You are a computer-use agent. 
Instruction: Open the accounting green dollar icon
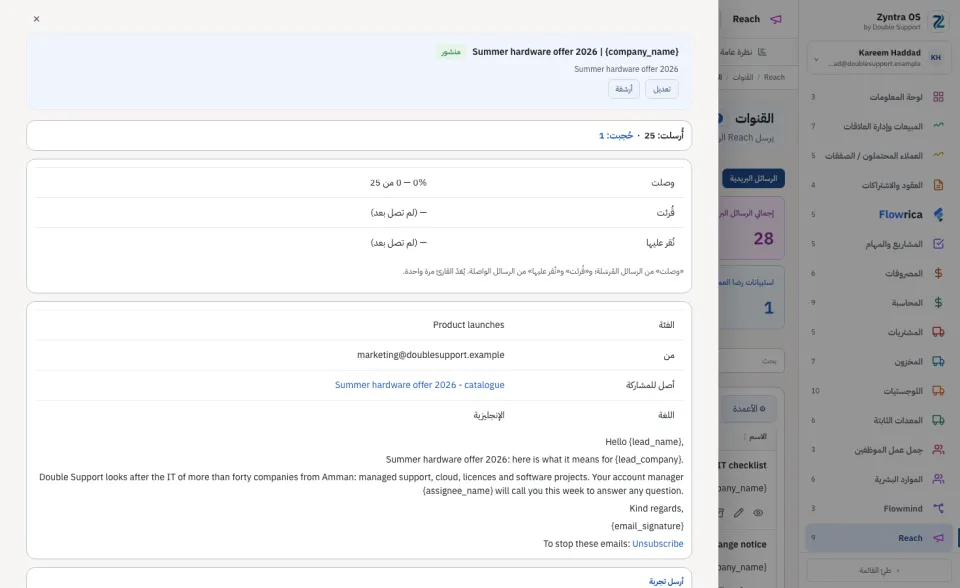[x=938, y=303]
